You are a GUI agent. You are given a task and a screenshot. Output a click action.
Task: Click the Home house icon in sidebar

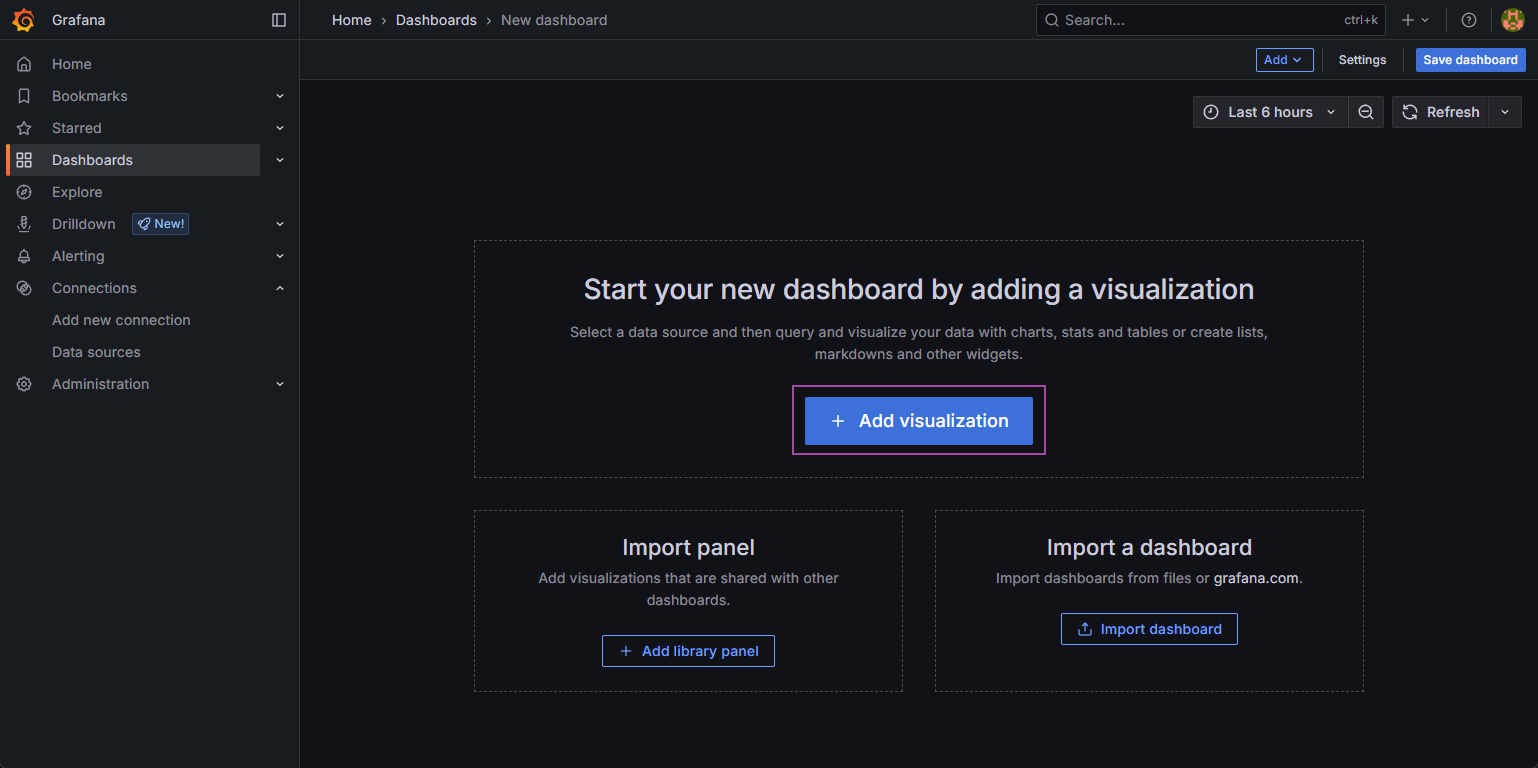pos(24,64)
